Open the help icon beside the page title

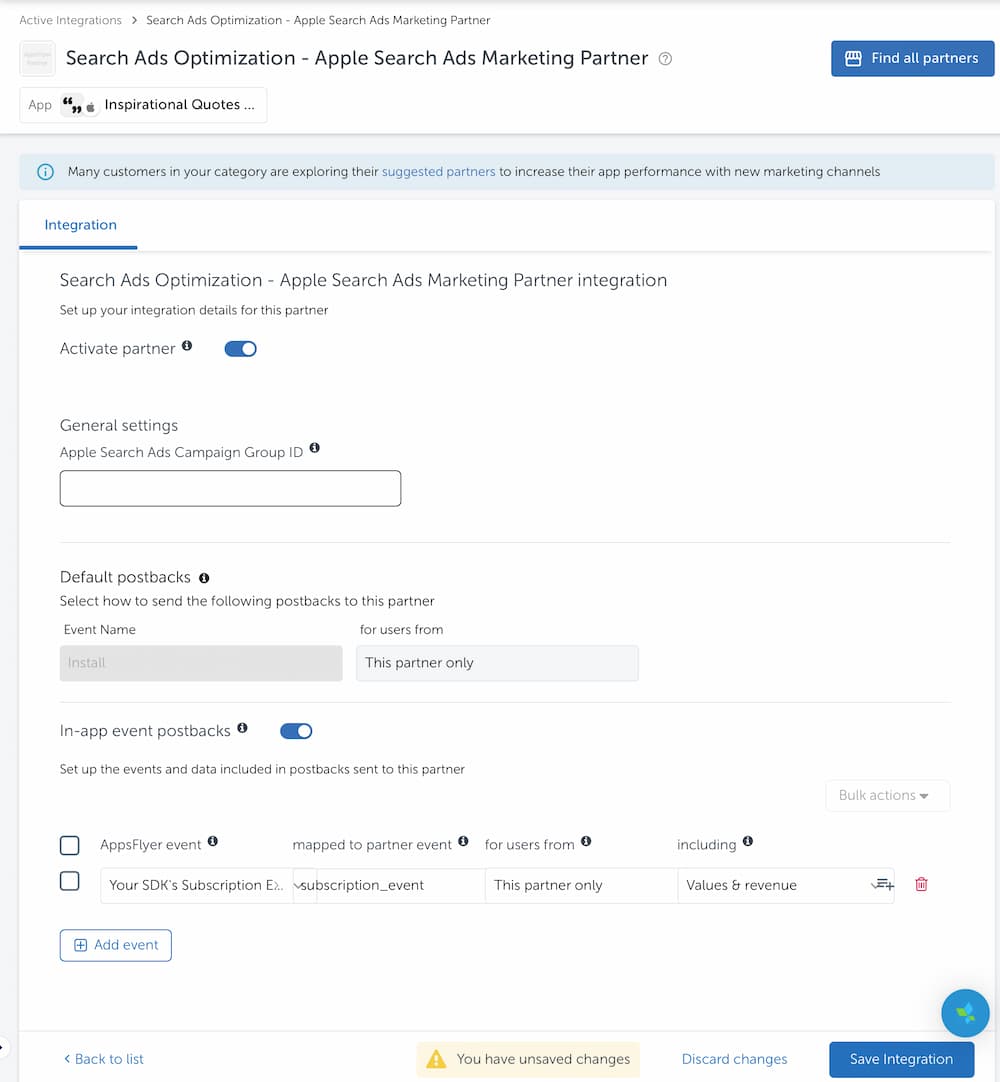(x=665, y=59)
